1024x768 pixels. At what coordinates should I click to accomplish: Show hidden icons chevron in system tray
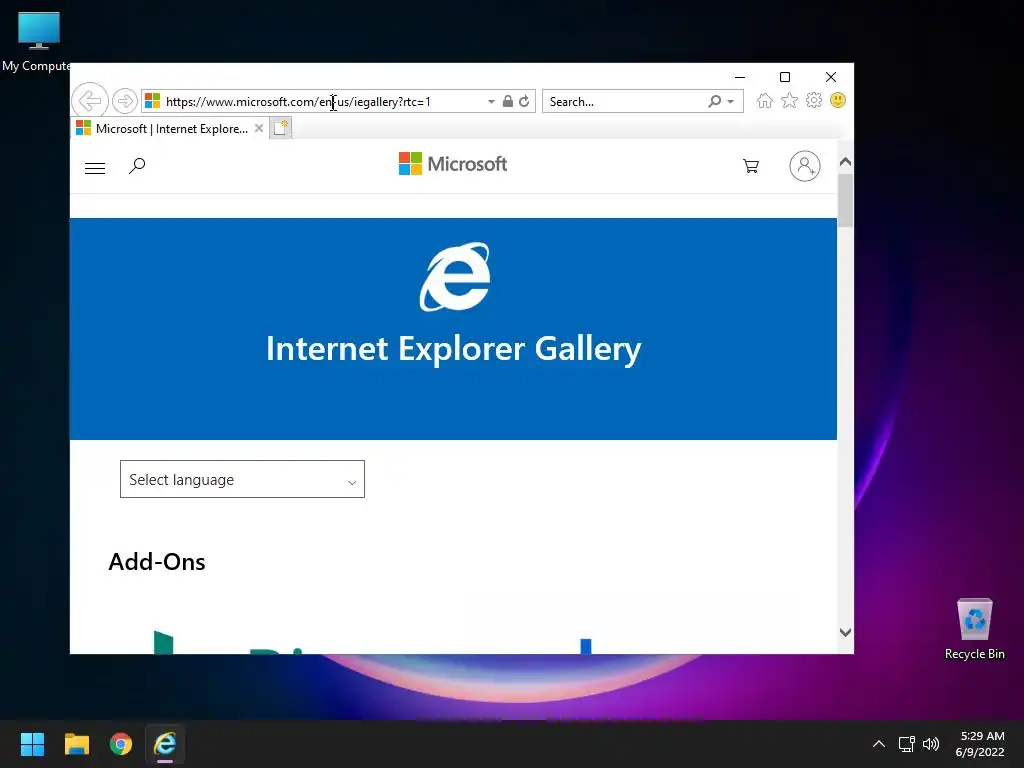(879, 744)
